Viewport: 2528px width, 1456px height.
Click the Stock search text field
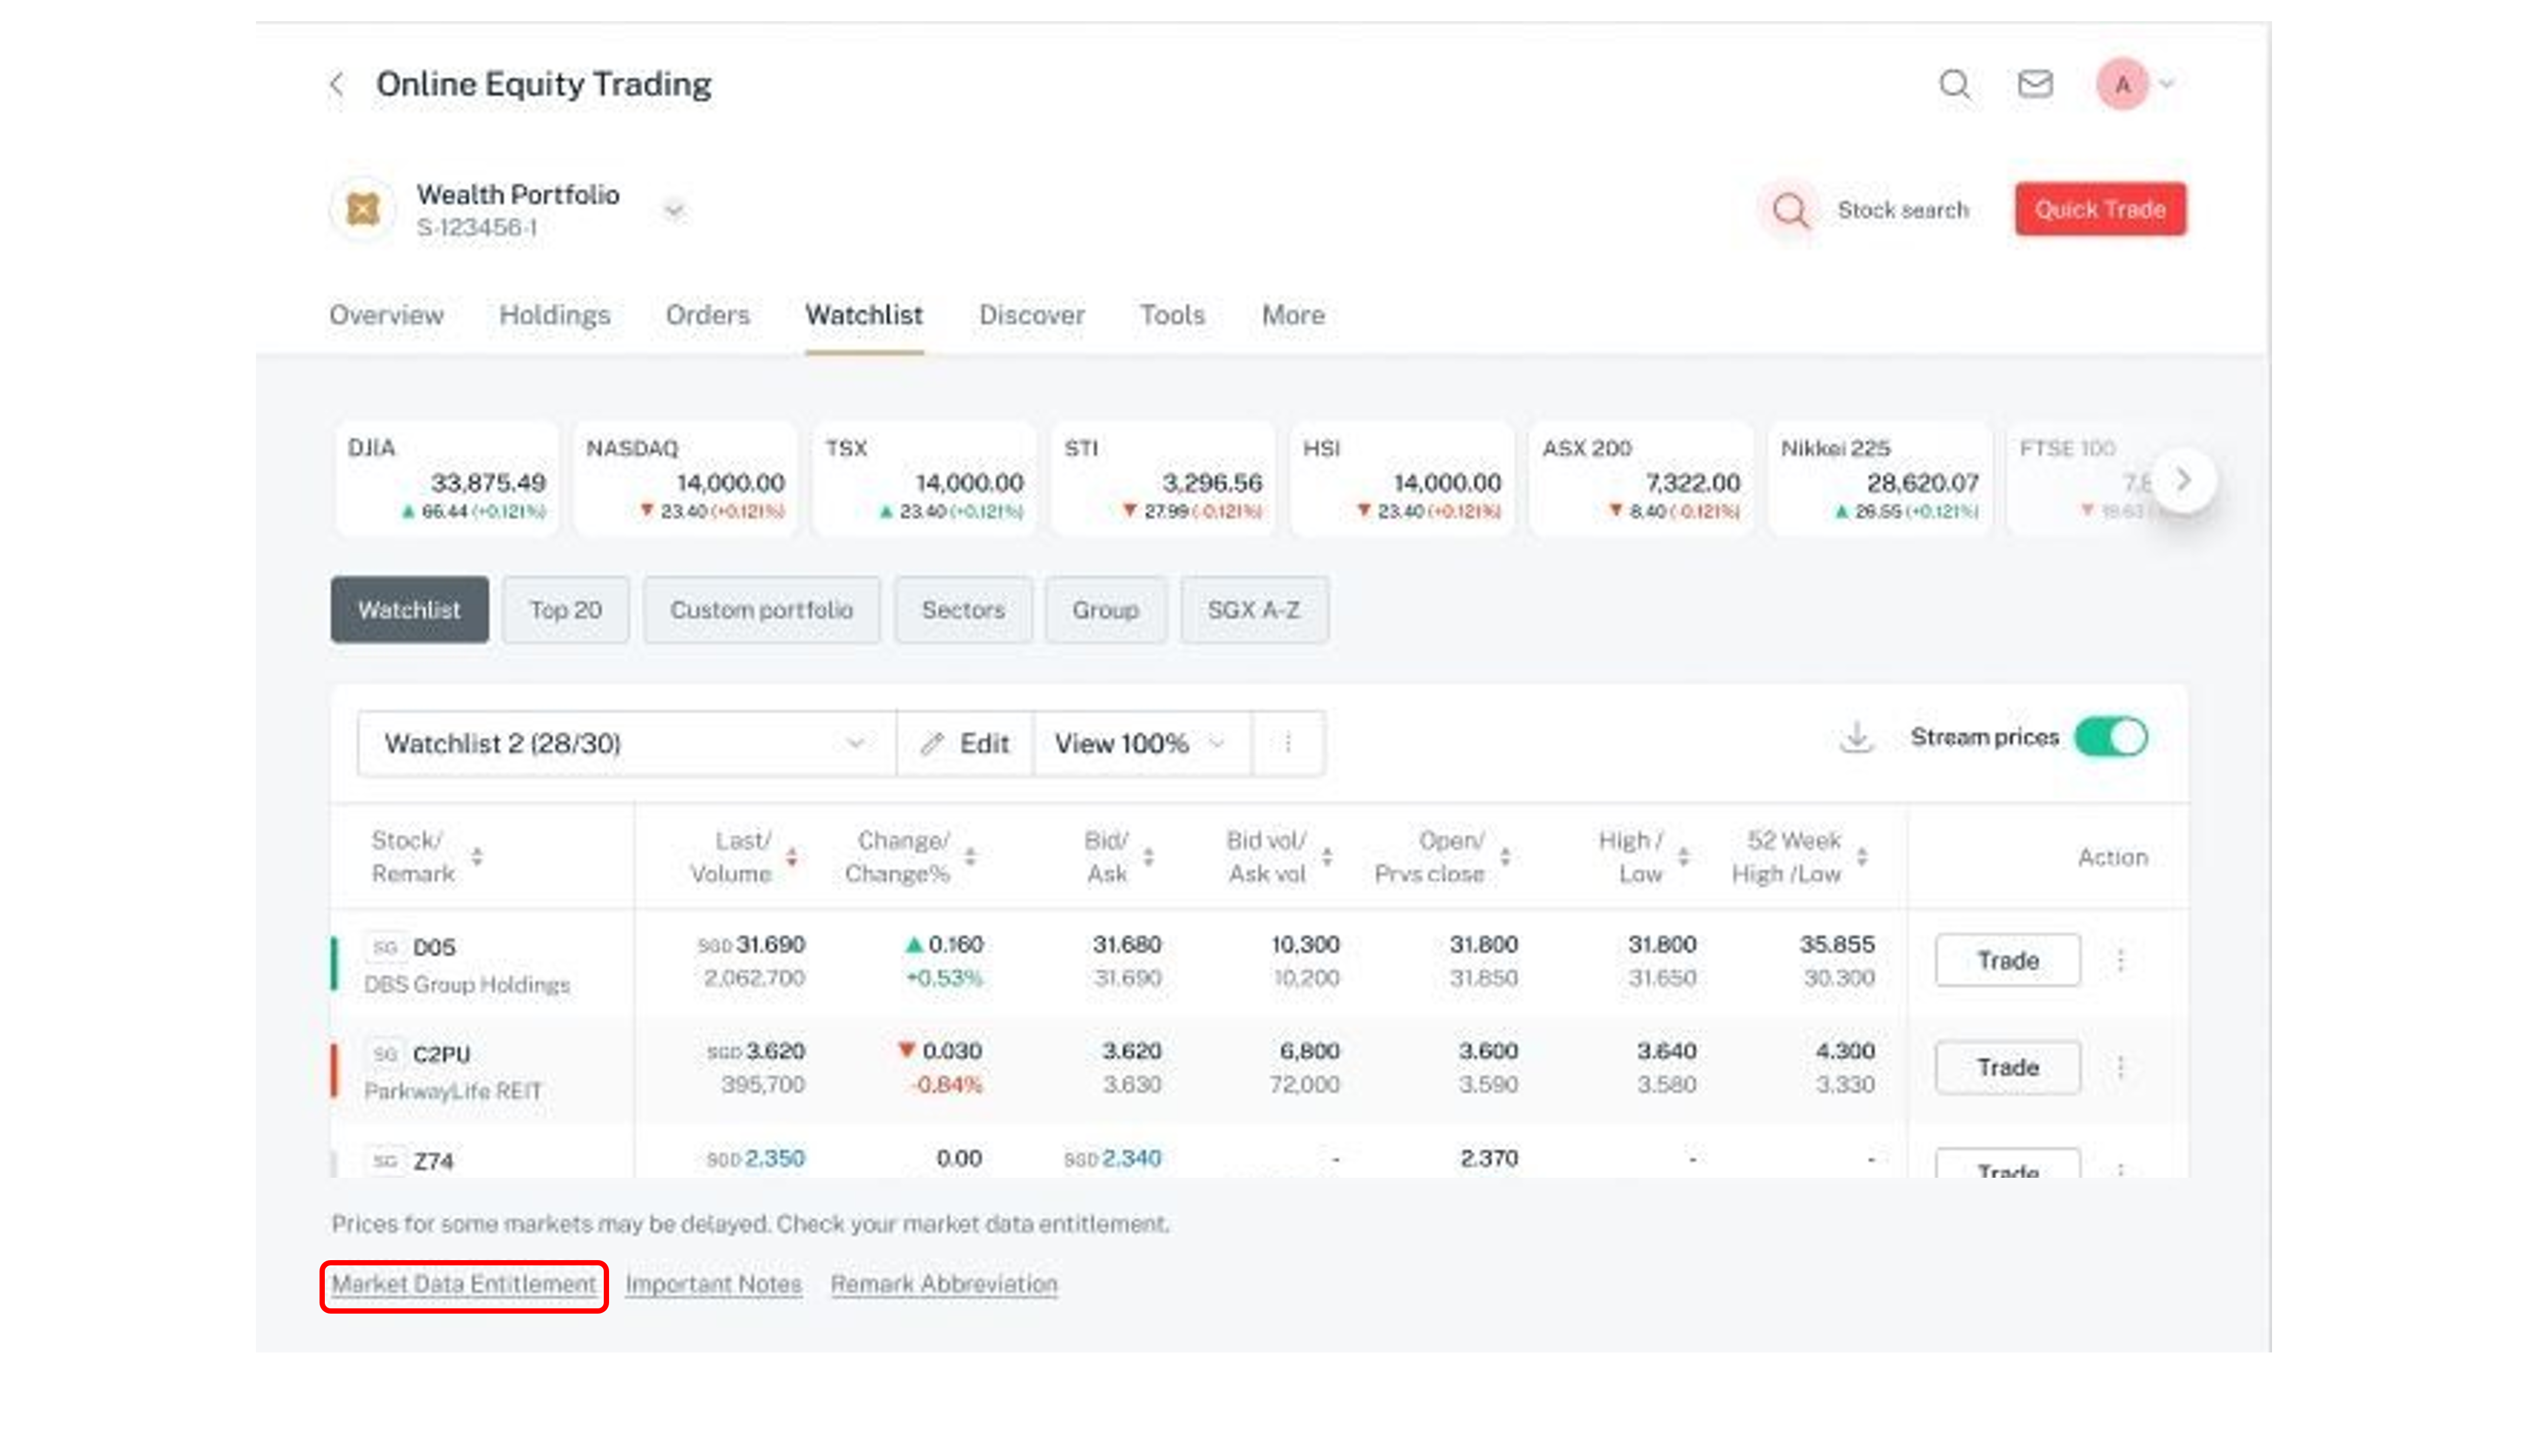(x=1903, y=210)
